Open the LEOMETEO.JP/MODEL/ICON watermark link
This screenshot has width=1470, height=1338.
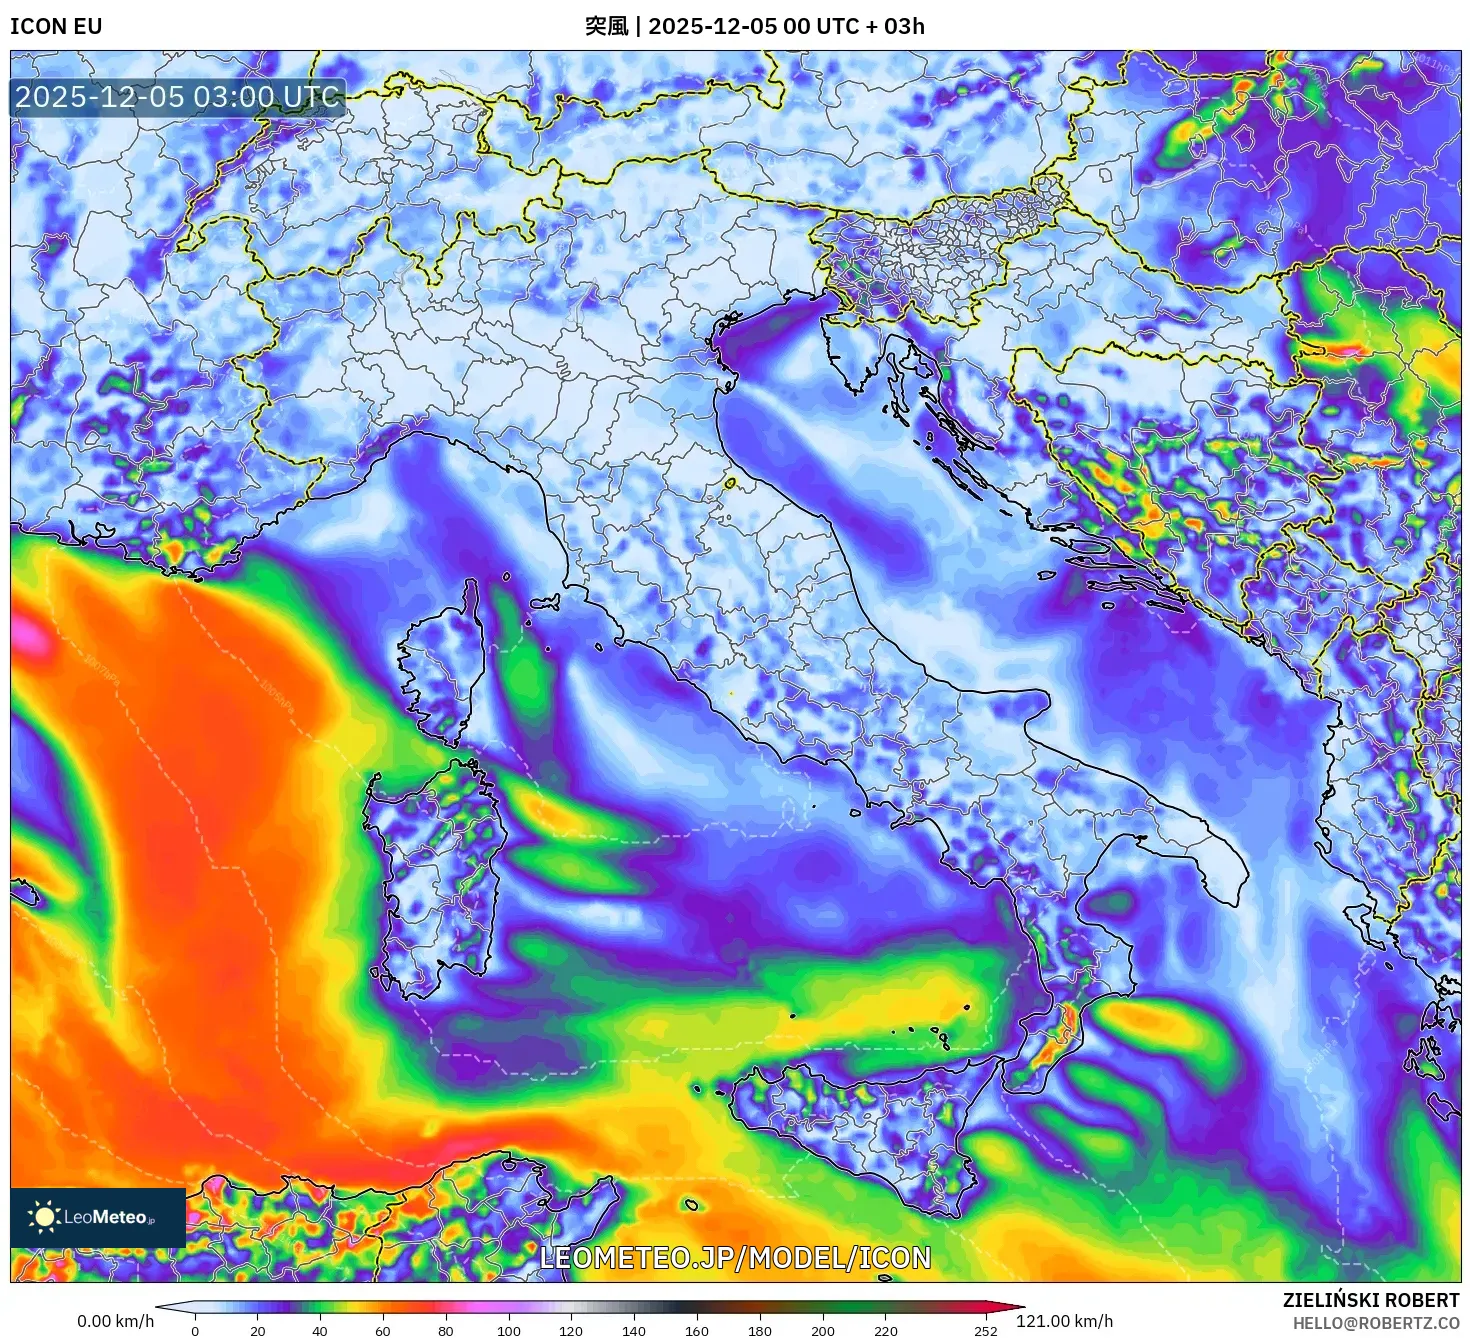[735, 1257]
